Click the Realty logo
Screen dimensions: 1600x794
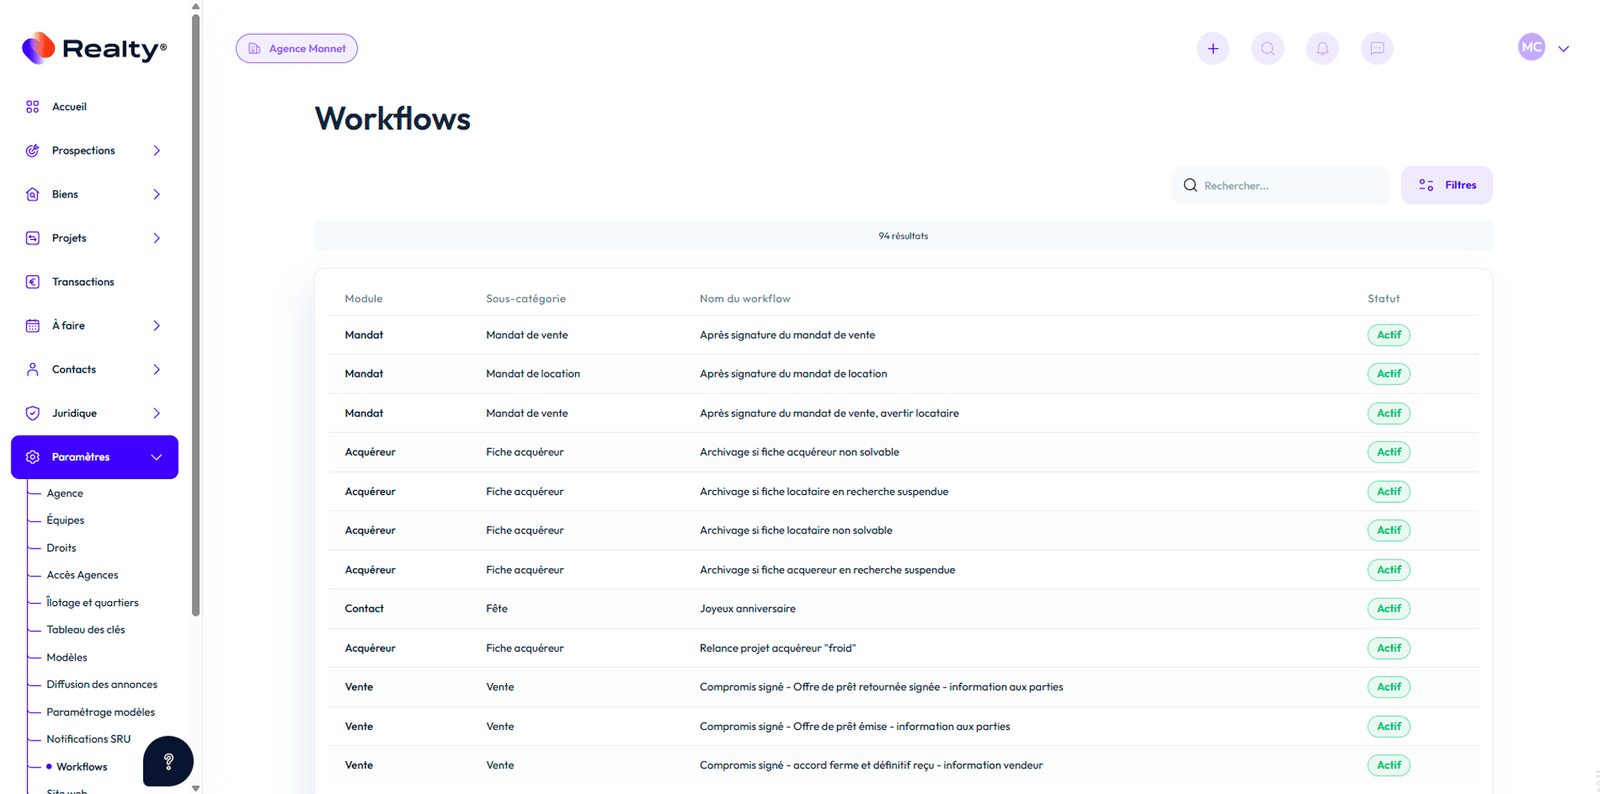(x=95, y=48)
